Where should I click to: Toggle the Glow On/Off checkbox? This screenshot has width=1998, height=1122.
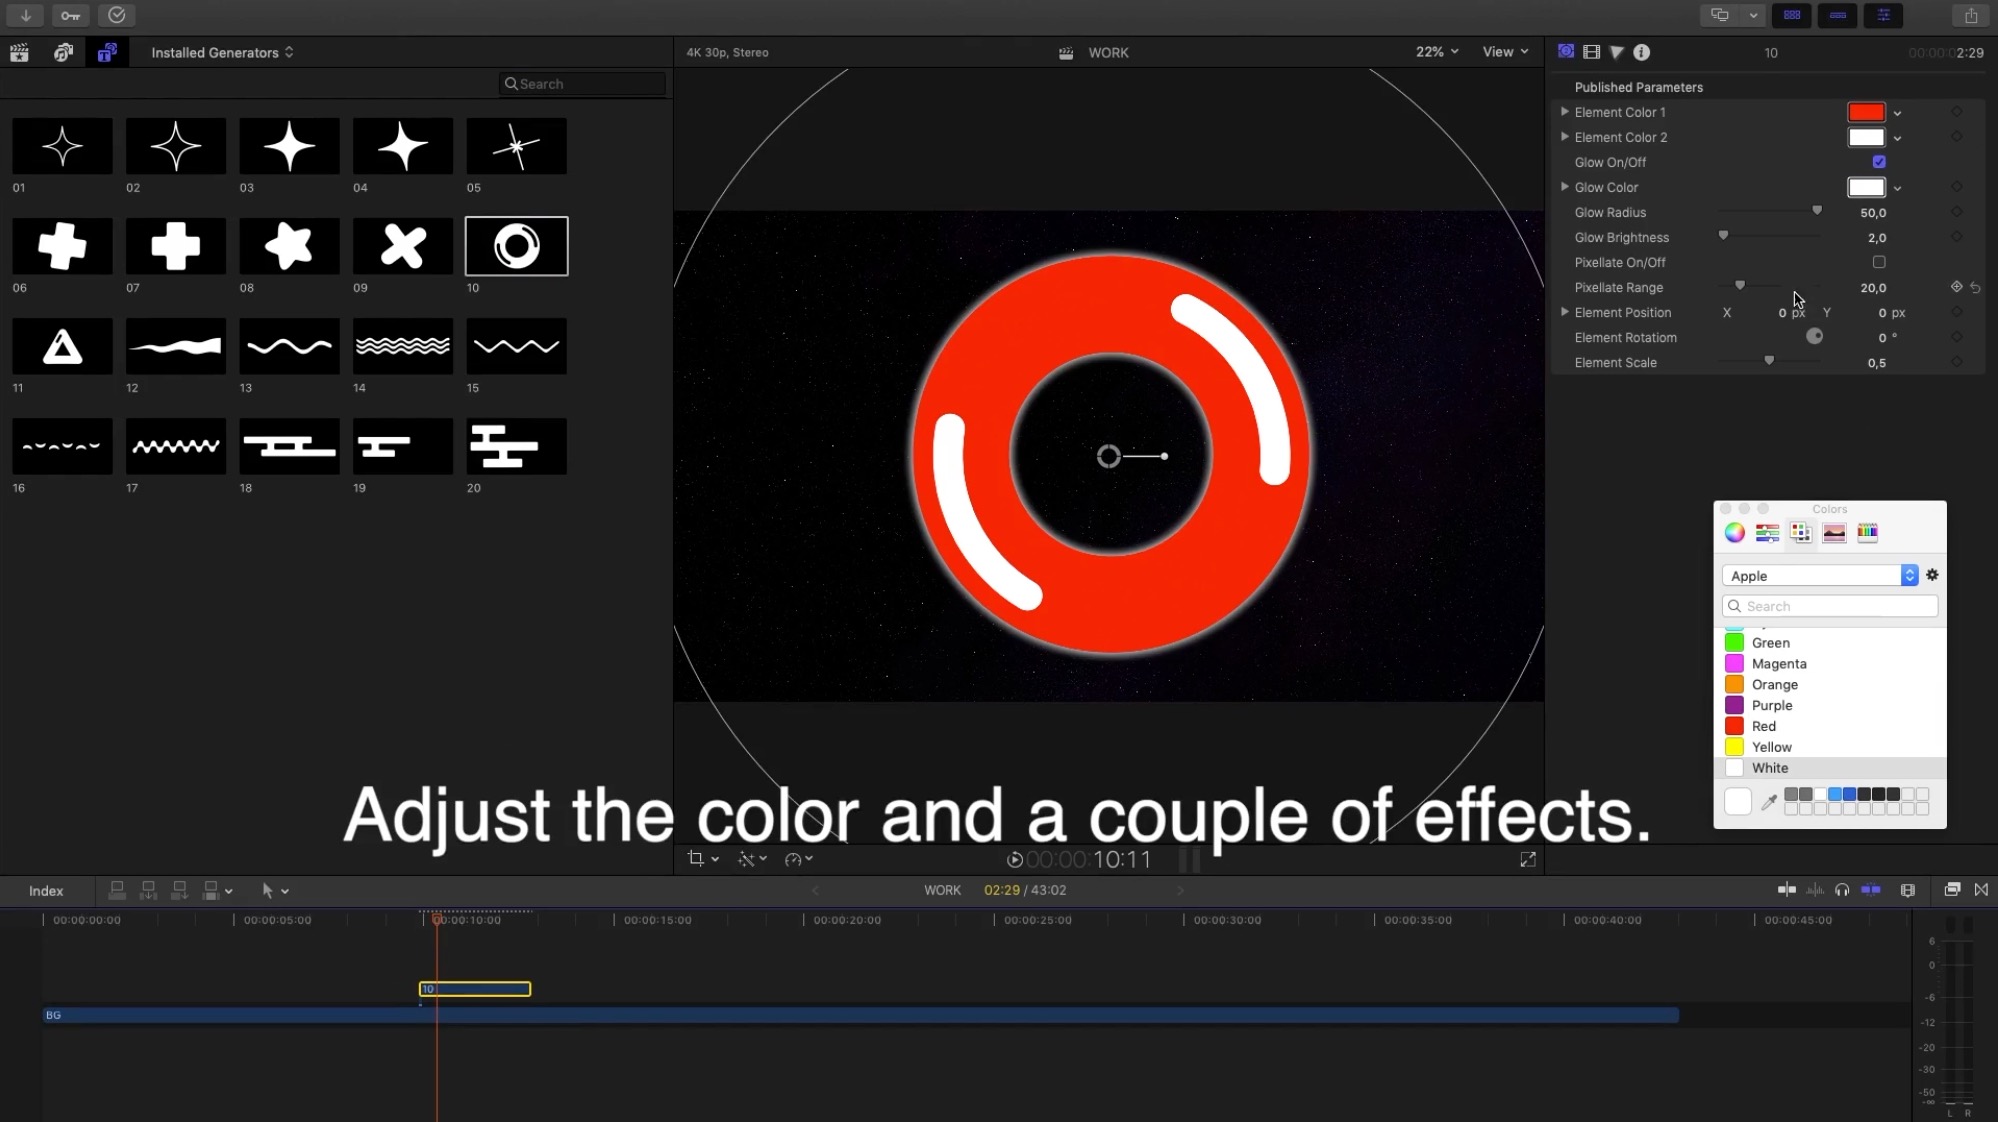tap(1879, 162)
